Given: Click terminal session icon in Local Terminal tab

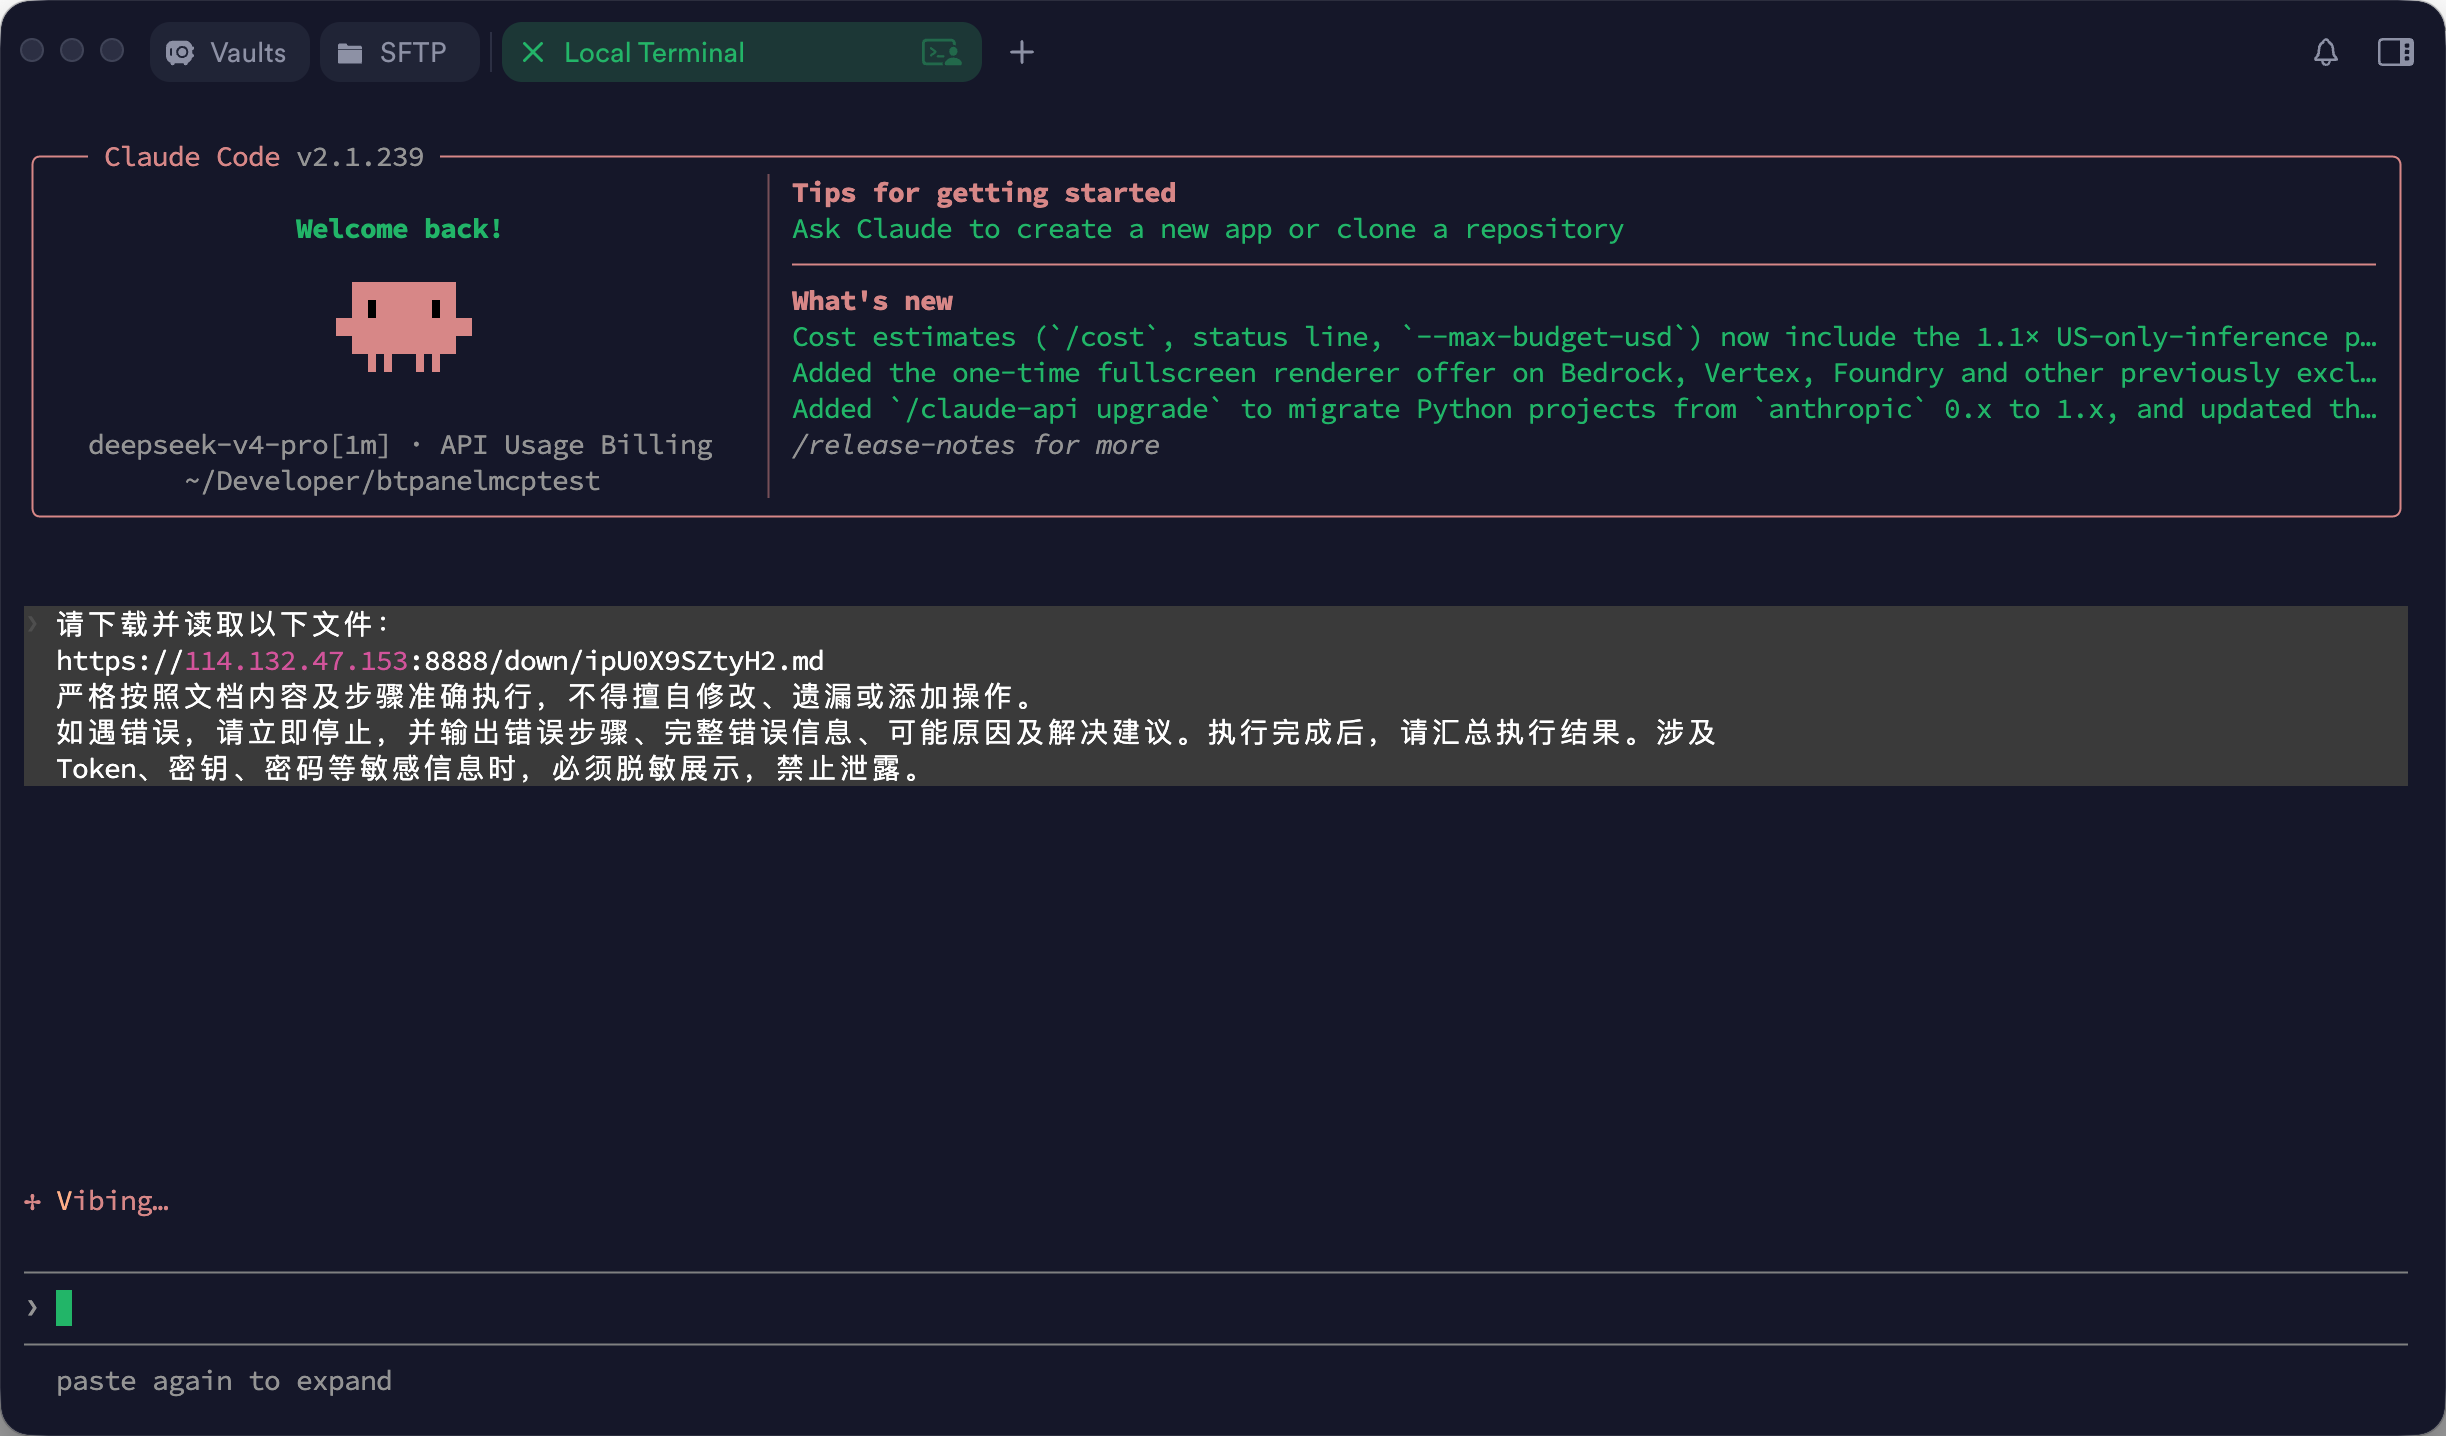Looking at the screenshot, I should point(941,52).
